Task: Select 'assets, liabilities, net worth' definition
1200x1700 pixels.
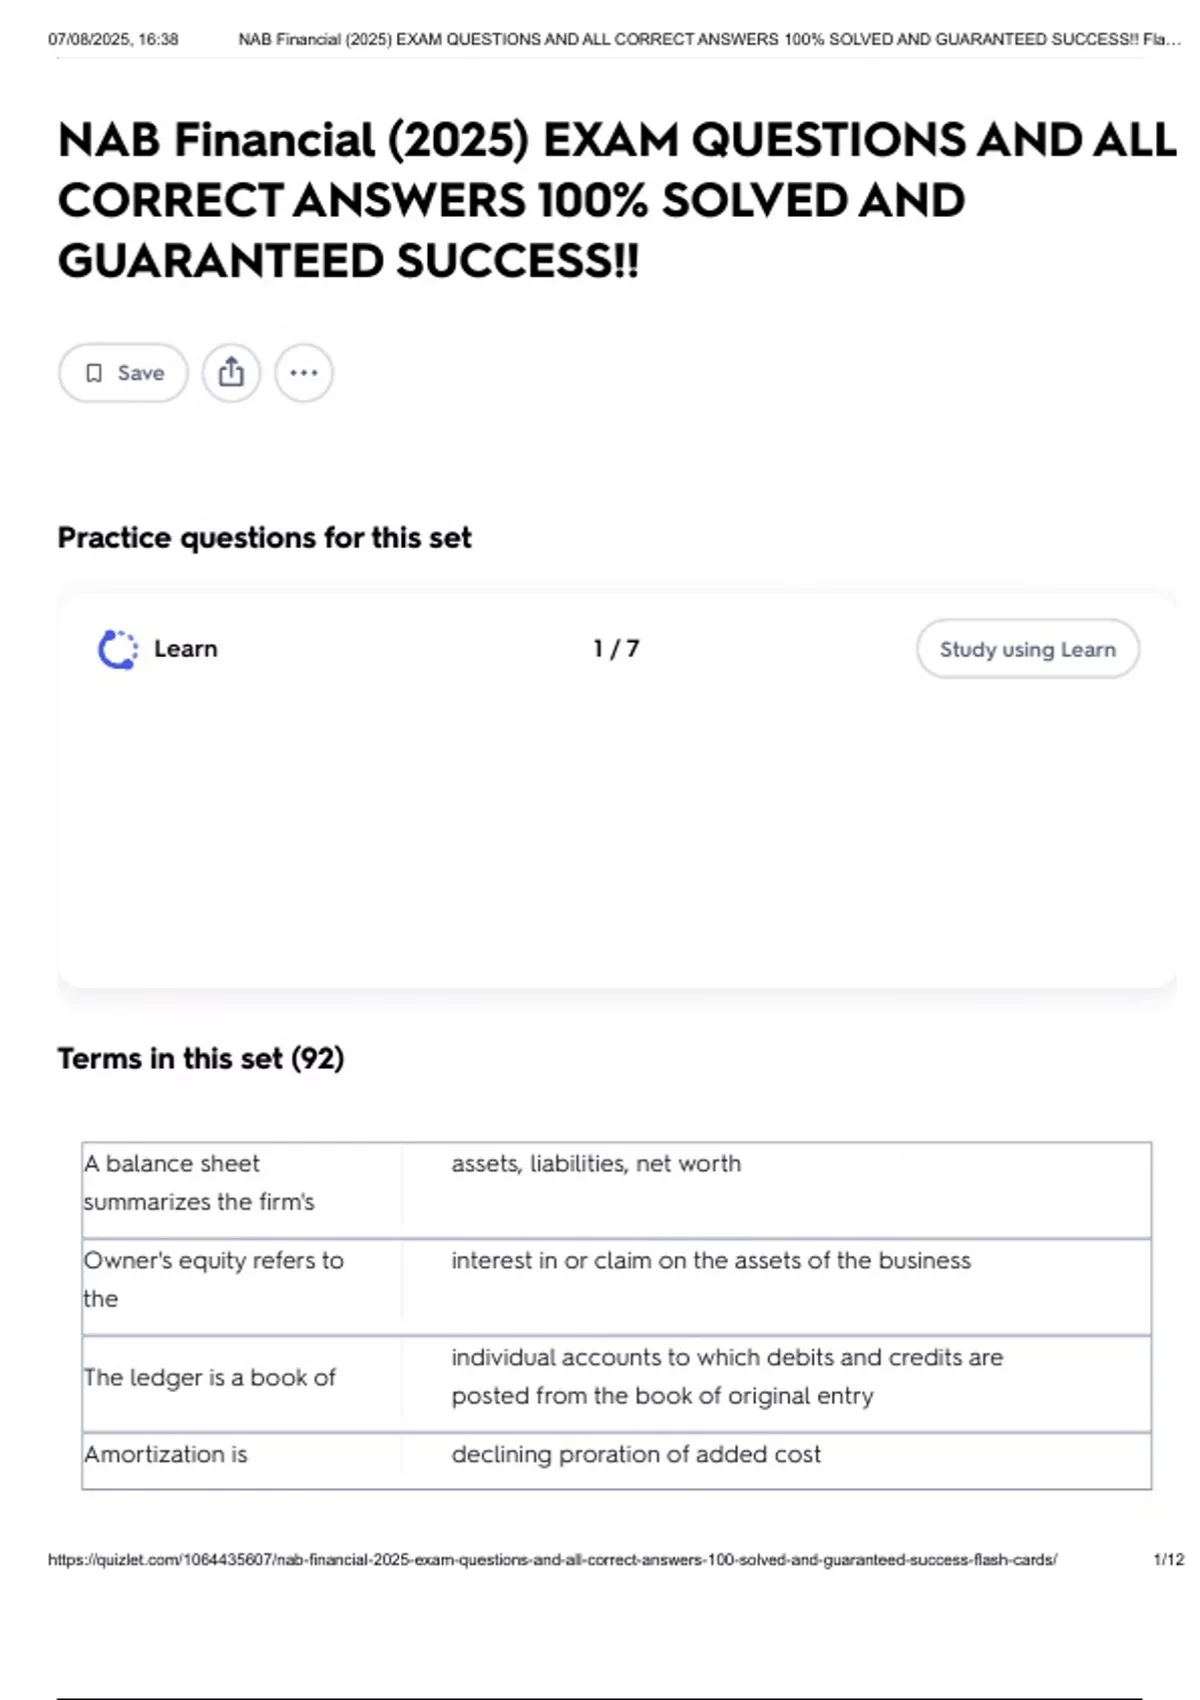Action: coord(596,1164)
